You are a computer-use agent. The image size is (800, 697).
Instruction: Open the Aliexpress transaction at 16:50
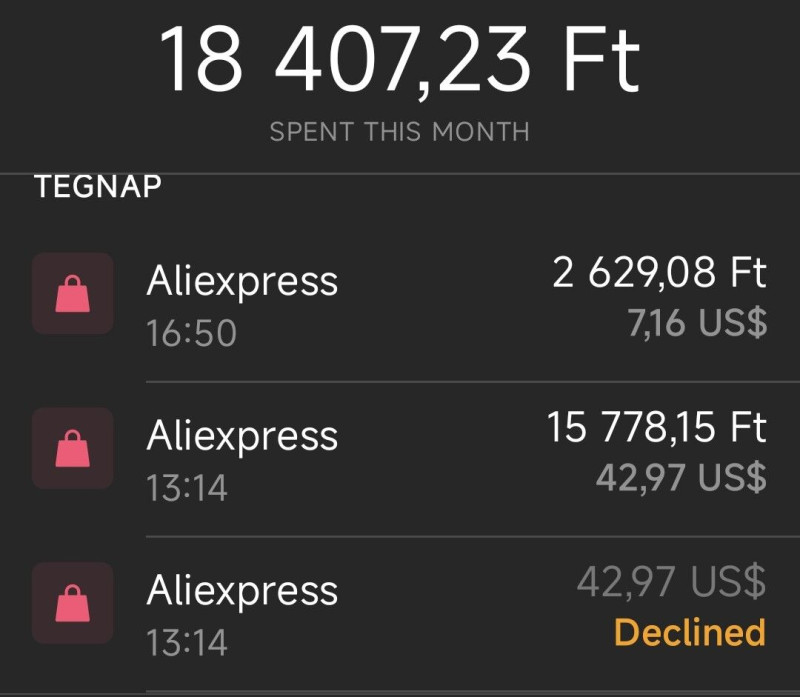tap(400, 305)
